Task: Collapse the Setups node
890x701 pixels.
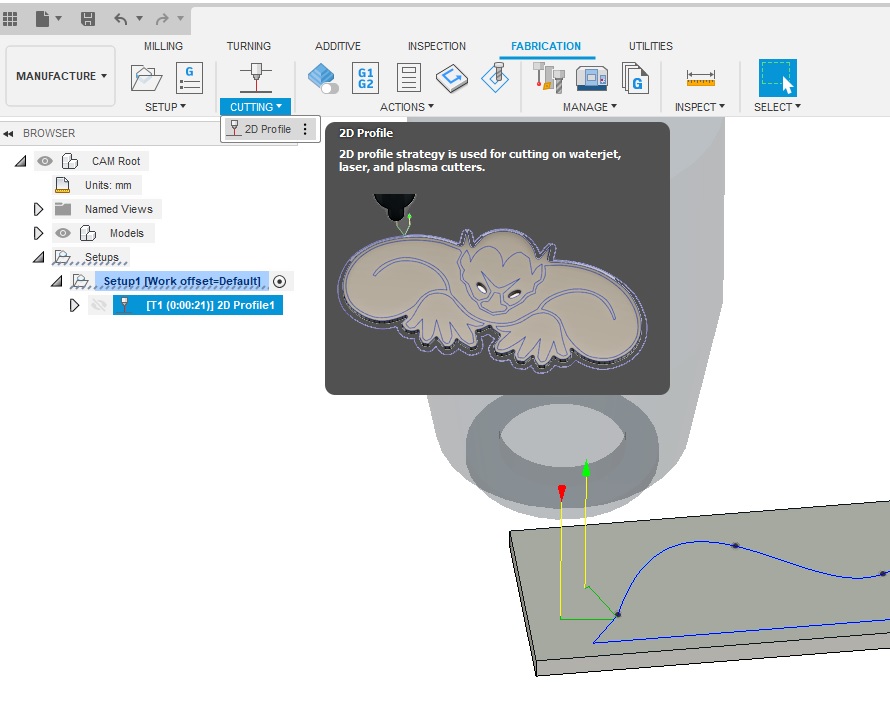Action: coord(39,258)
